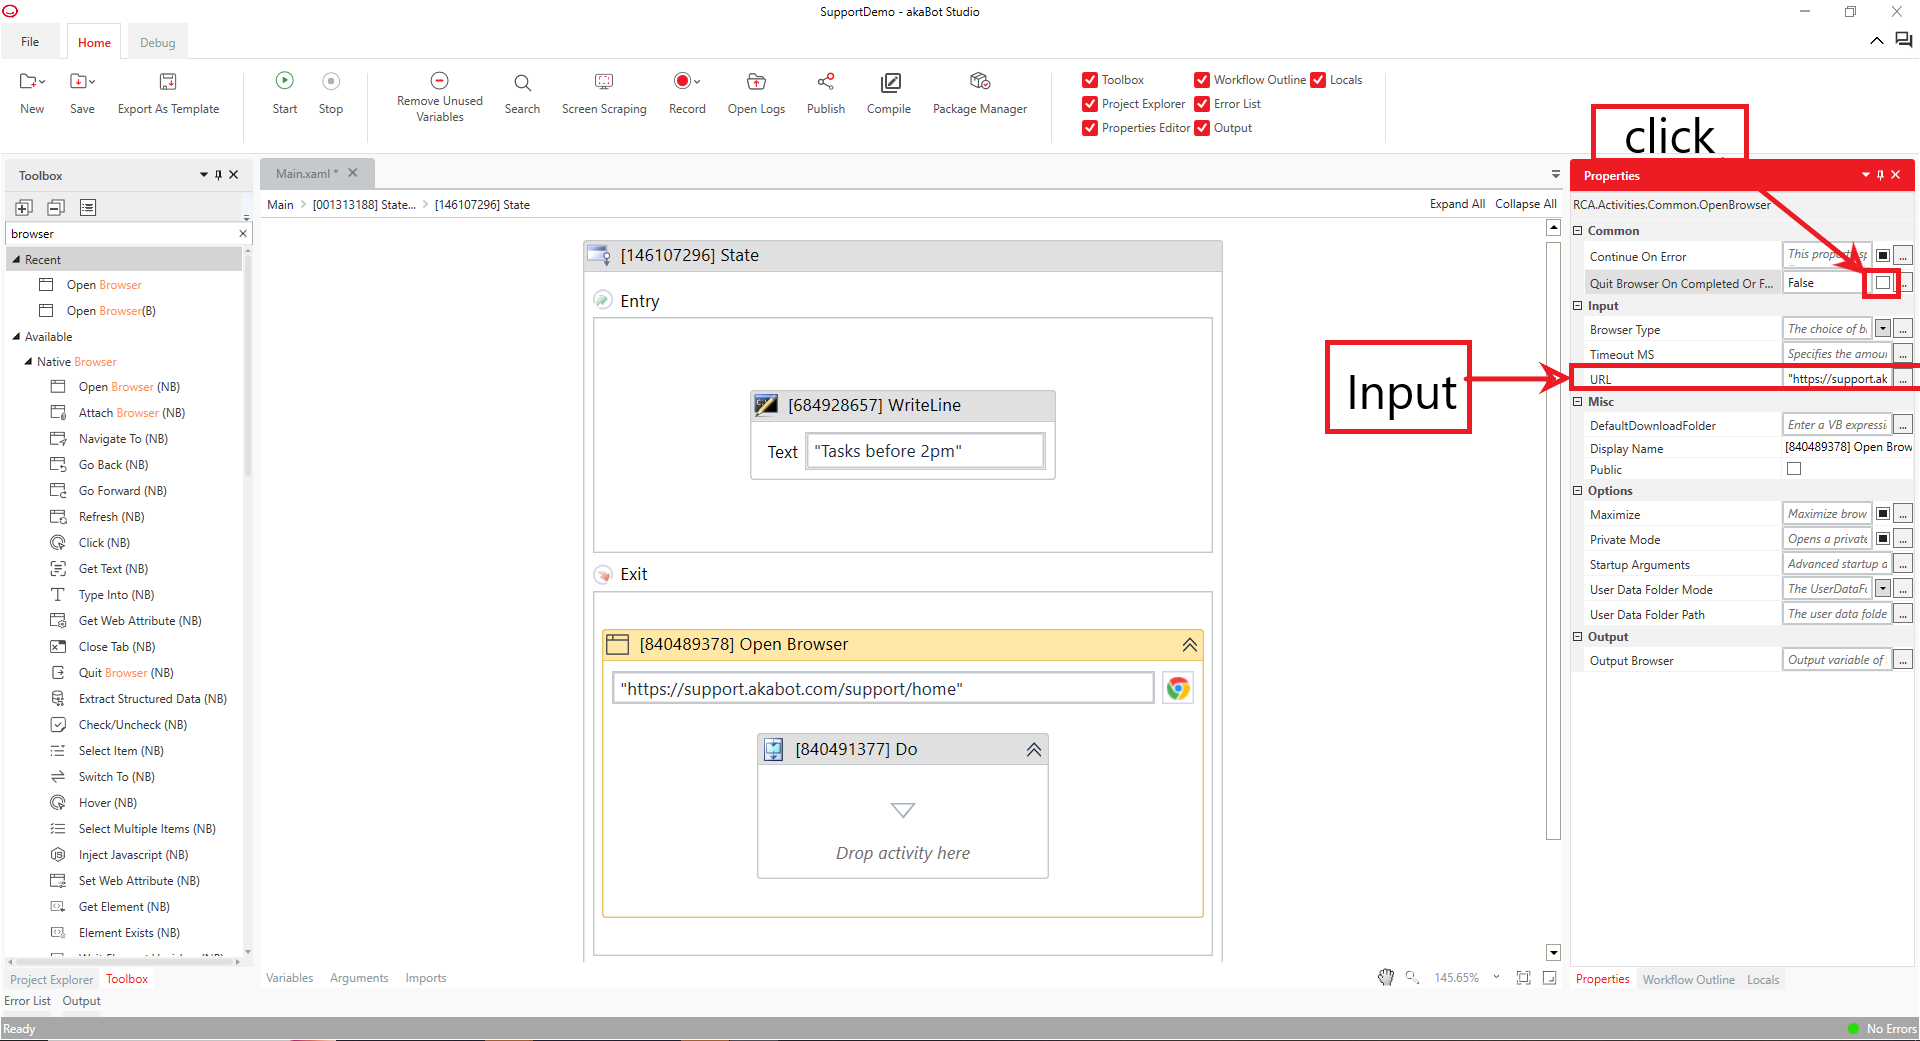Click the Open Logs icon
Image resolution: width=1920 pixels, height=1041 pixels.
(x=756, y=81)
